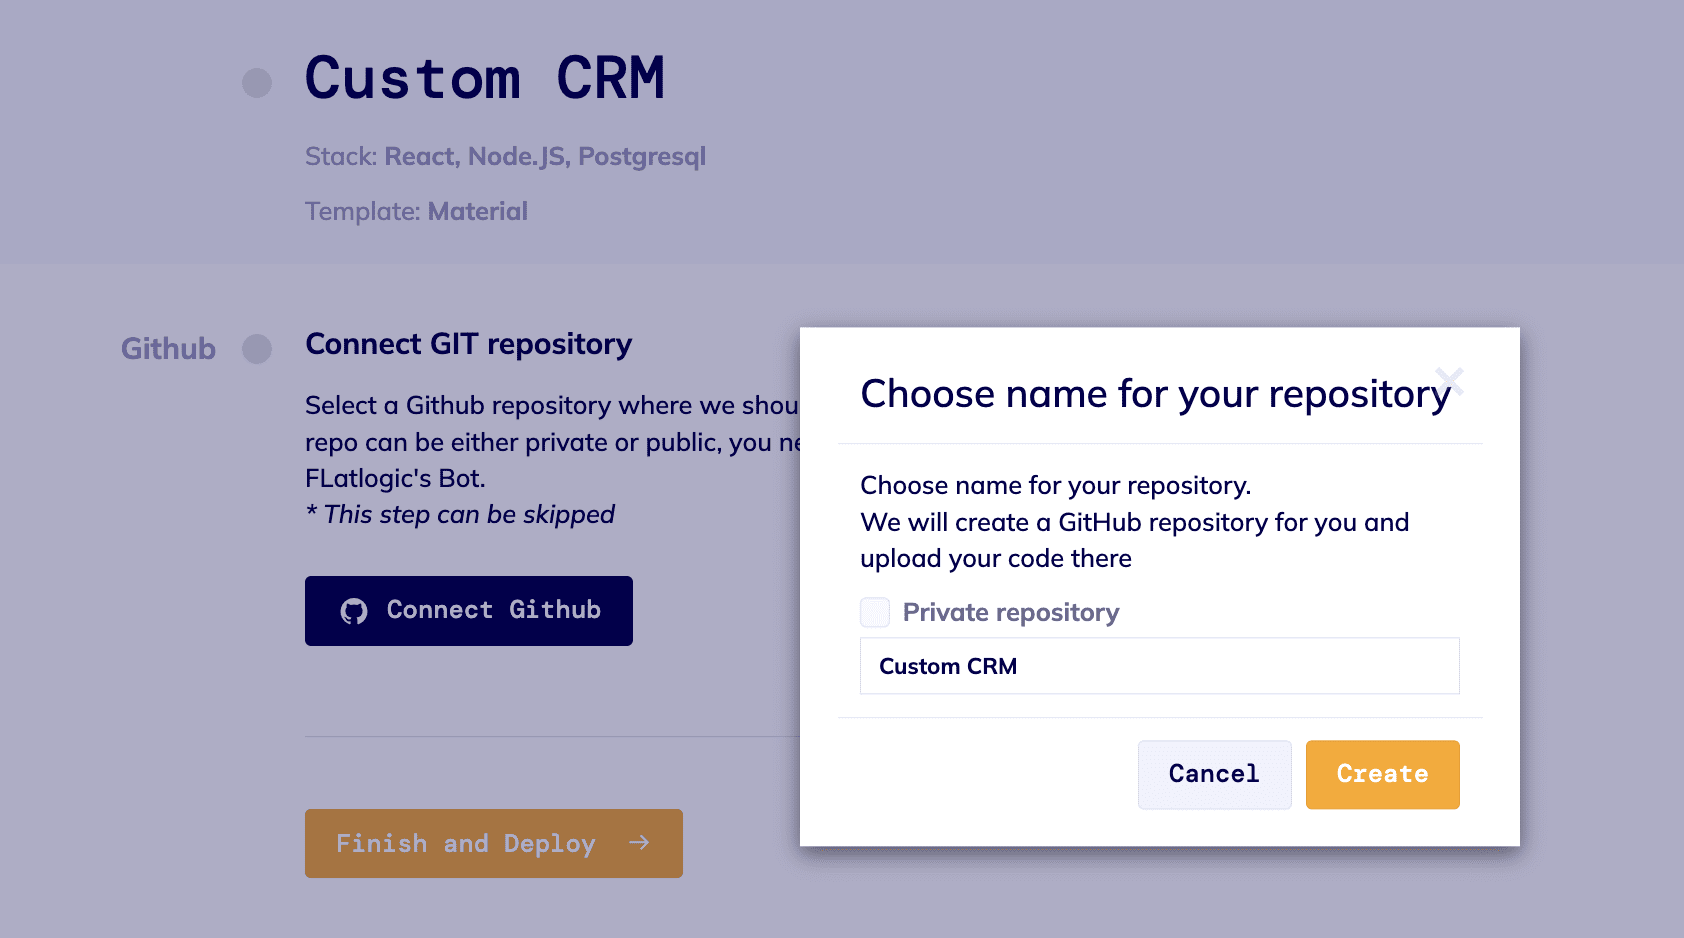The image size is (1684, 938).
Task: Click the Choose name for your repository title
Action: click(1155, 394)
